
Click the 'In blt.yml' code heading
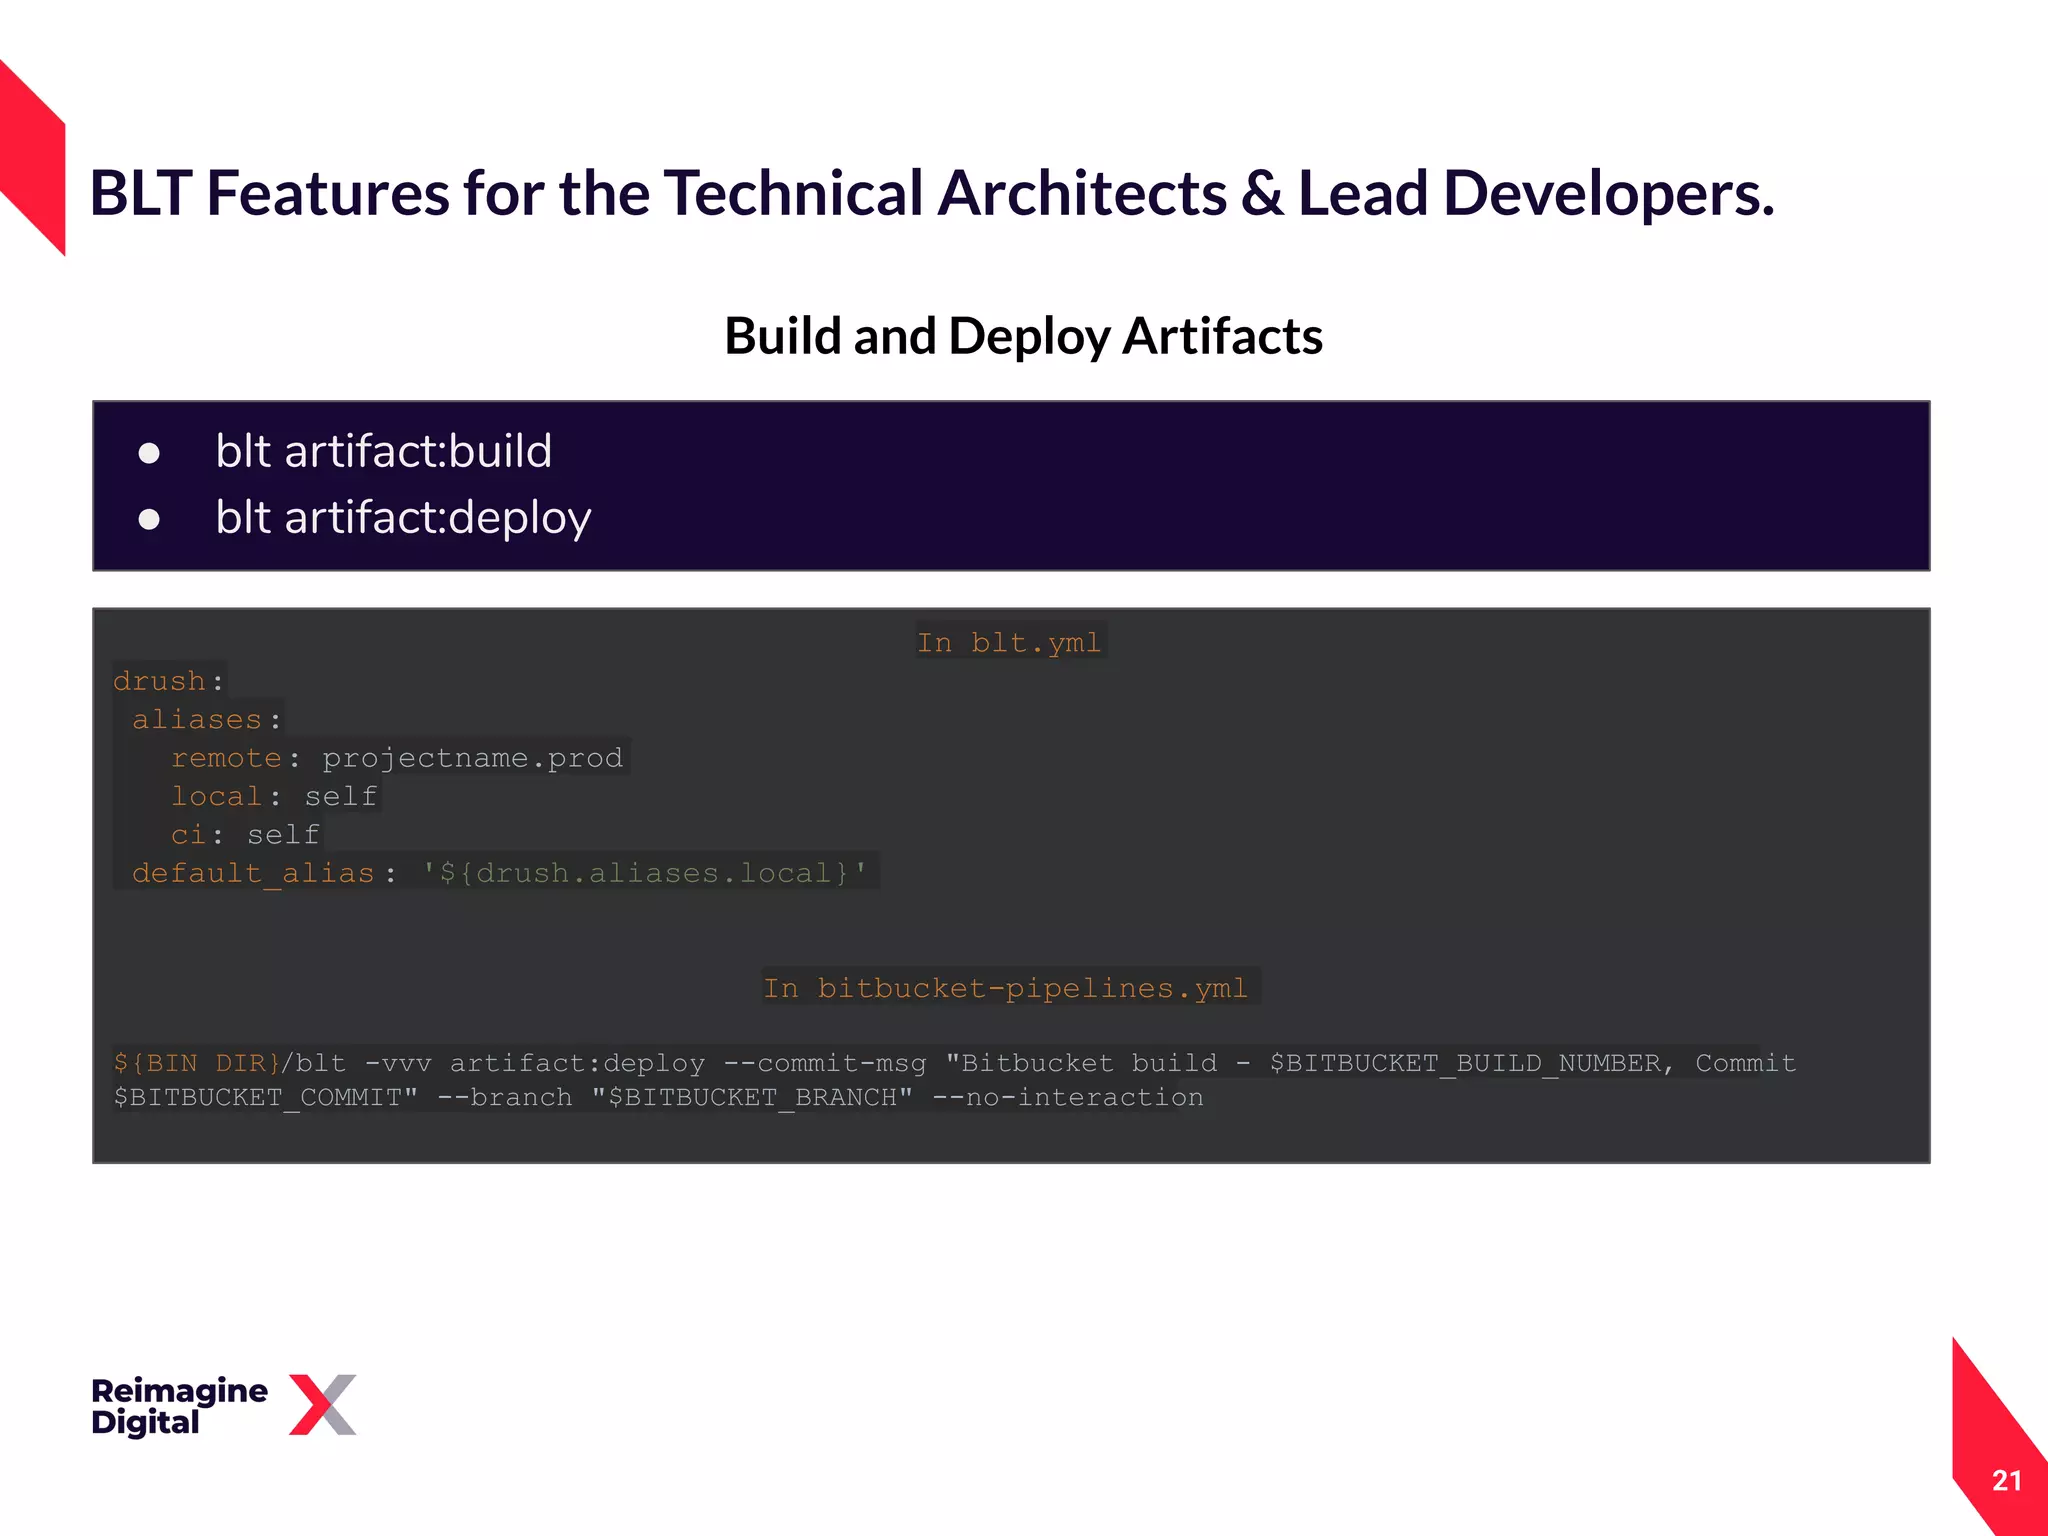point(1010,642)
